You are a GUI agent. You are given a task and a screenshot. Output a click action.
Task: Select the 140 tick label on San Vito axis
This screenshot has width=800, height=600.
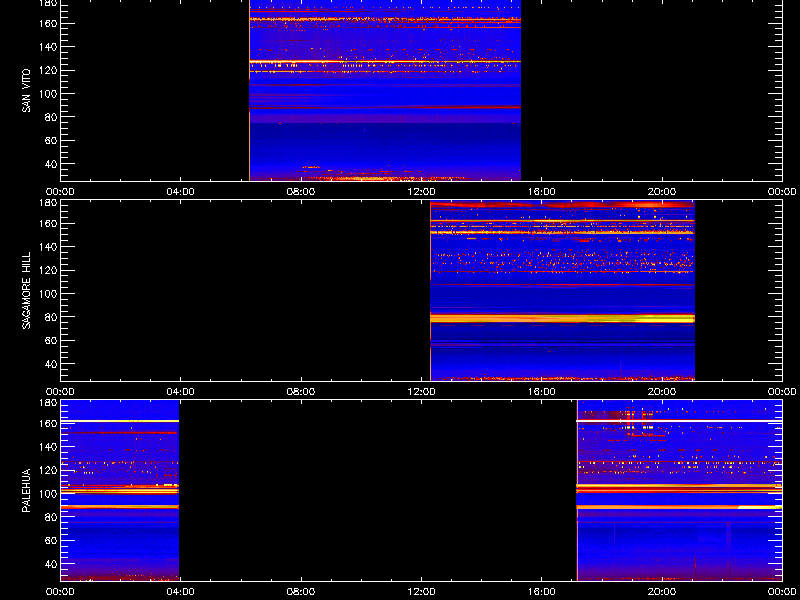pyautogui.click(x=49, y=47)
